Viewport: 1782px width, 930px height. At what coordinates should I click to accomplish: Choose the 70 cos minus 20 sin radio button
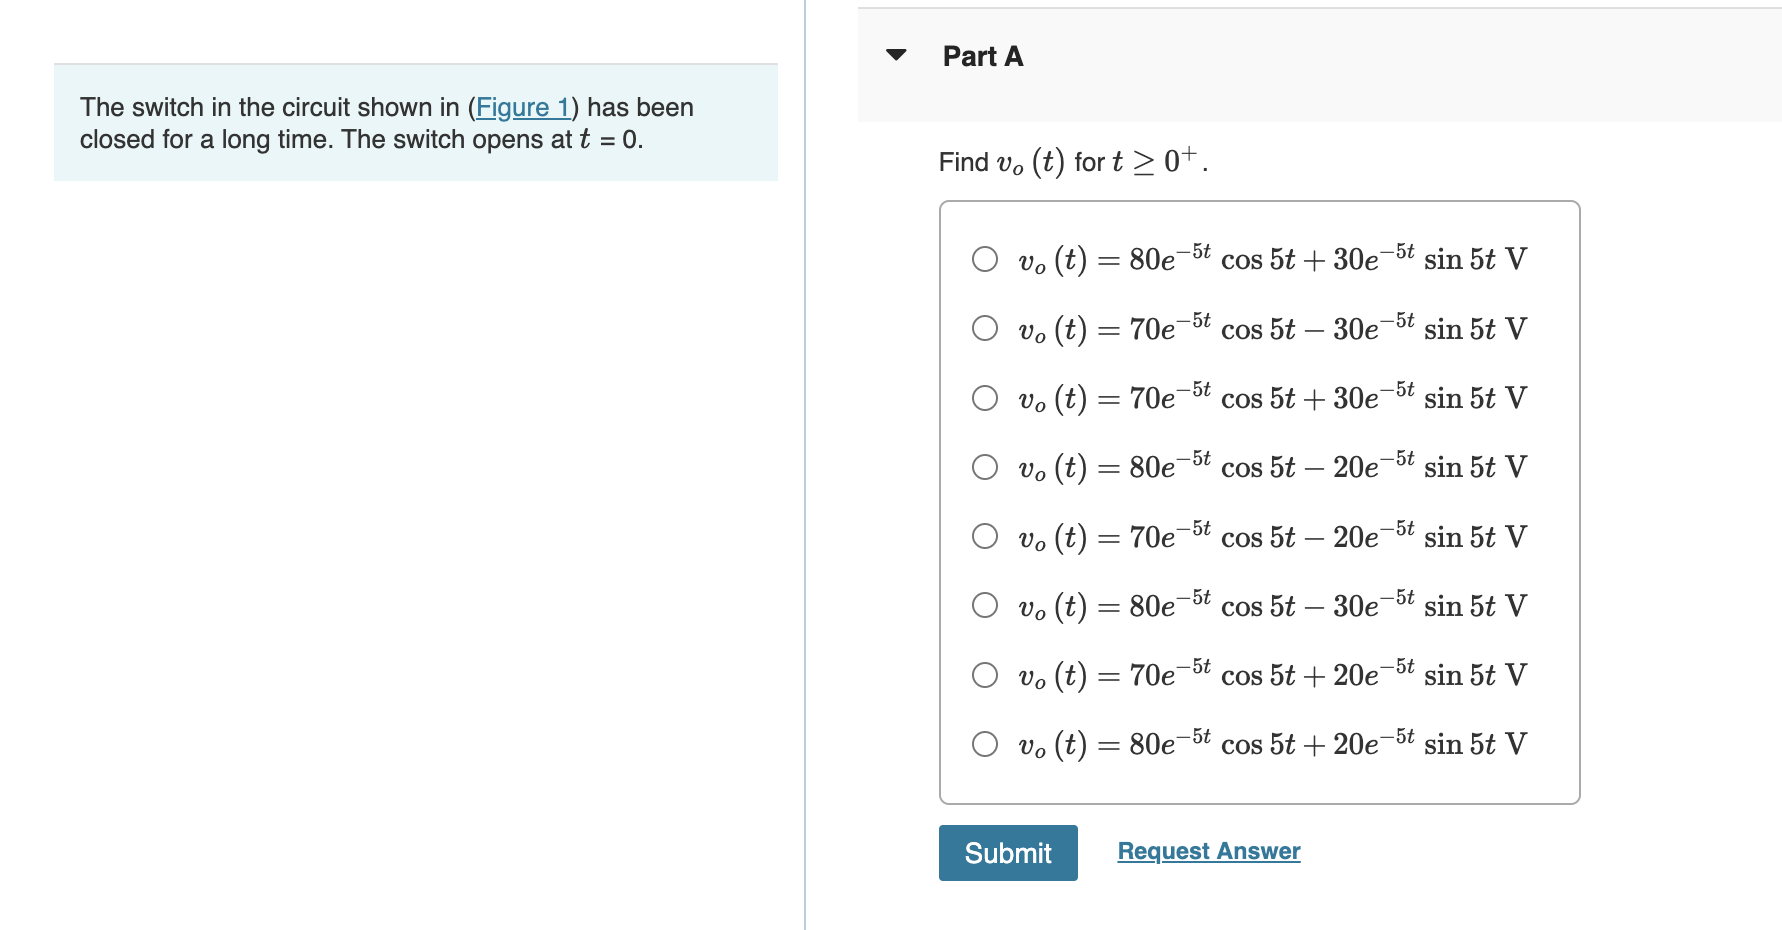985,537
